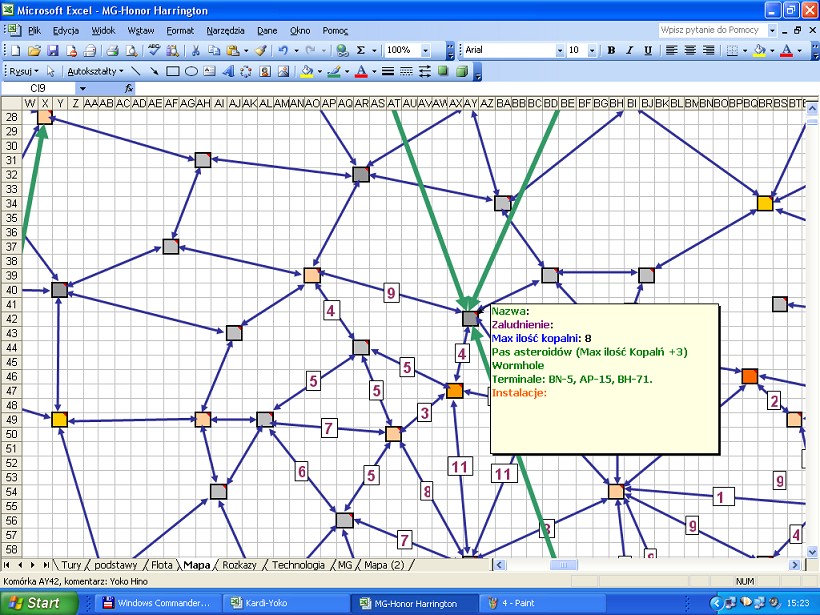Screen dimensions: 820x615
Task: Switch to Kardi-Yoko in the taskbar
Action: [286, 603]
